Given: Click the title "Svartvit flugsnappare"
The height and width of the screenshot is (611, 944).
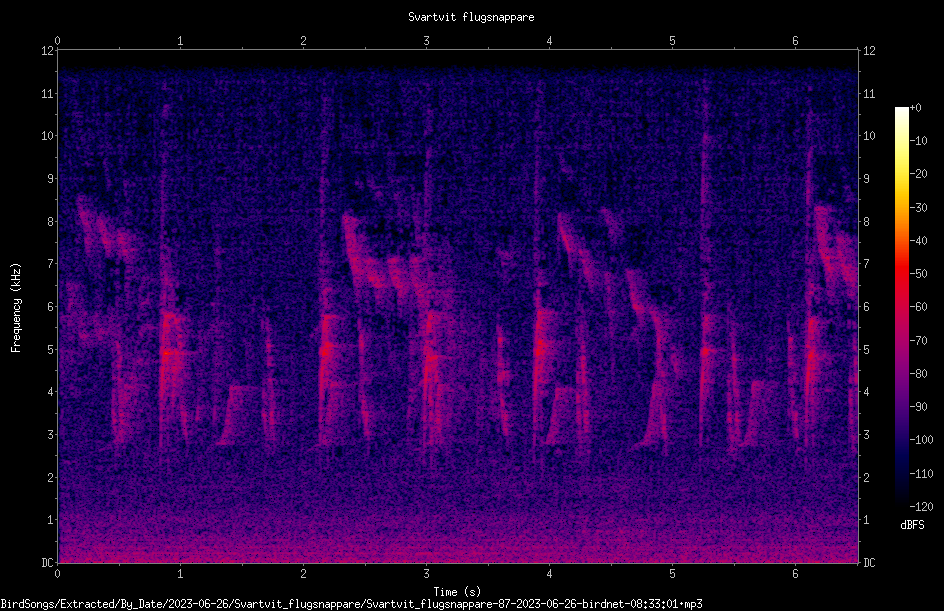Looking at the screenshot, I should point(471,17).
